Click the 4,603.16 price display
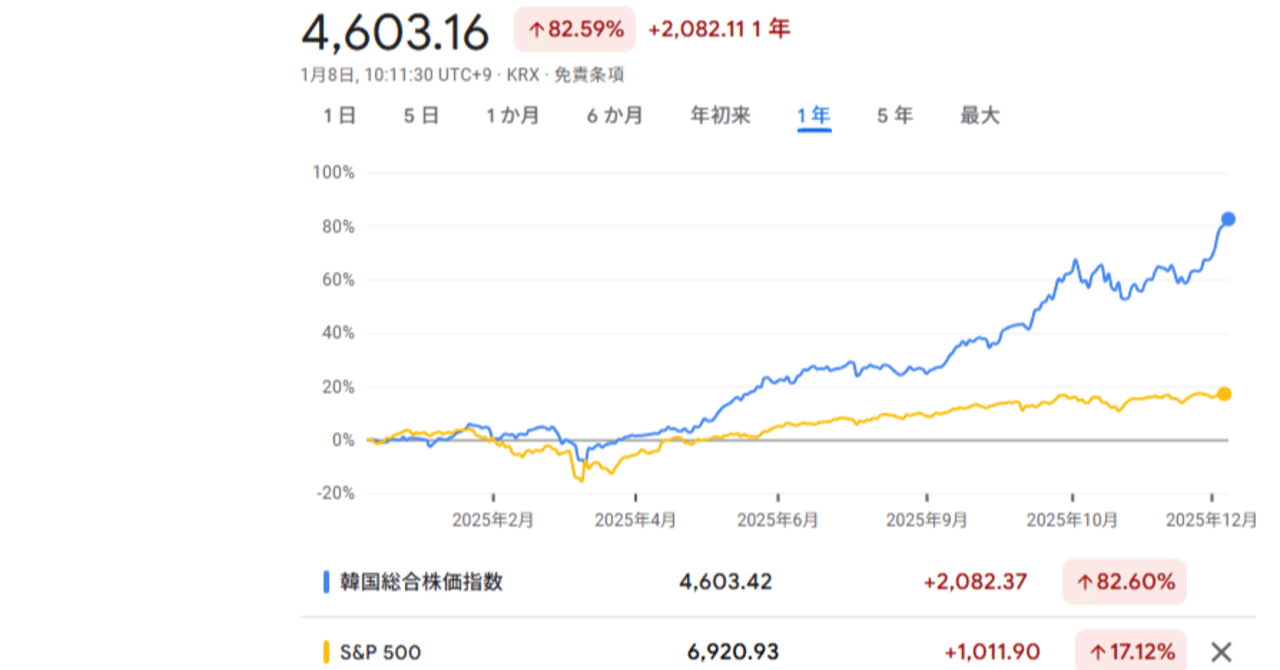The image size is (1280, 670). (396, 32)
